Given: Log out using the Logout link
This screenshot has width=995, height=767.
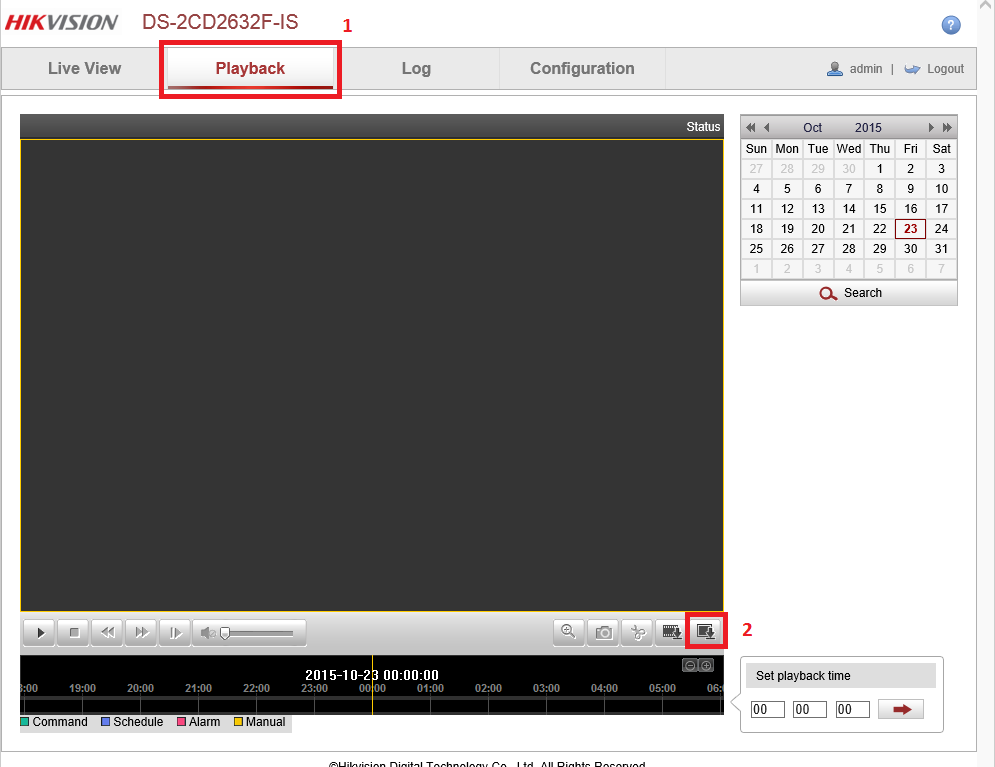Looking at the screenshot, I should [x=944, y=69].
